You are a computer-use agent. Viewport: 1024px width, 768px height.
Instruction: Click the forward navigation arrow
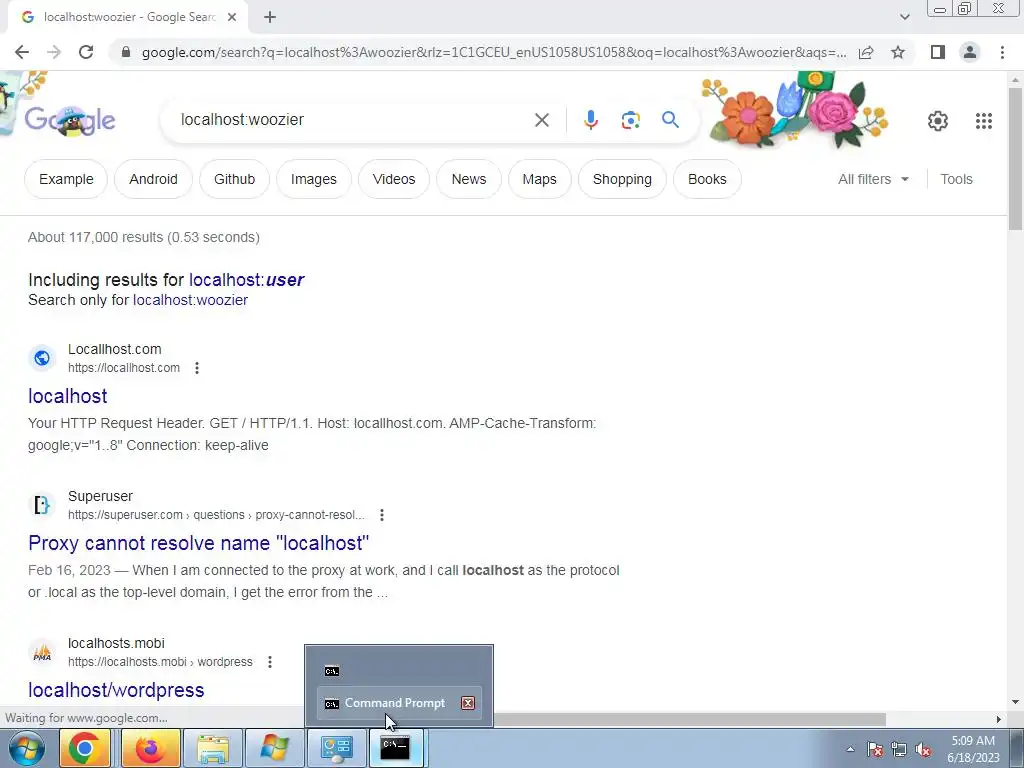tap(54, 52)
